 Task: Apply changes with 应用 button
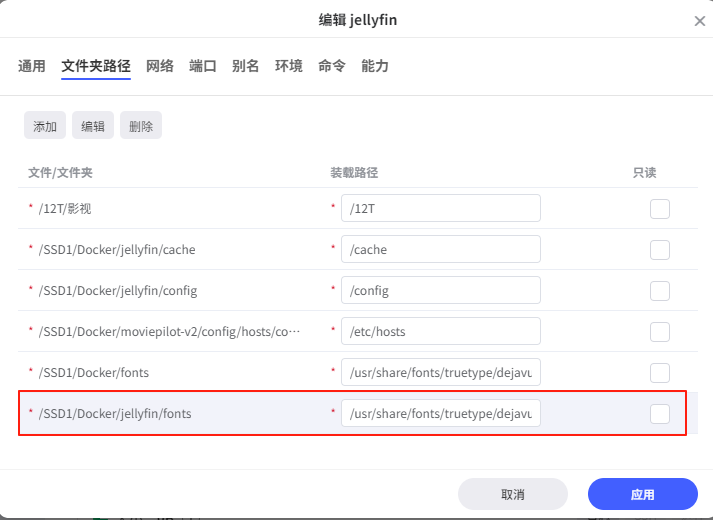643,494
